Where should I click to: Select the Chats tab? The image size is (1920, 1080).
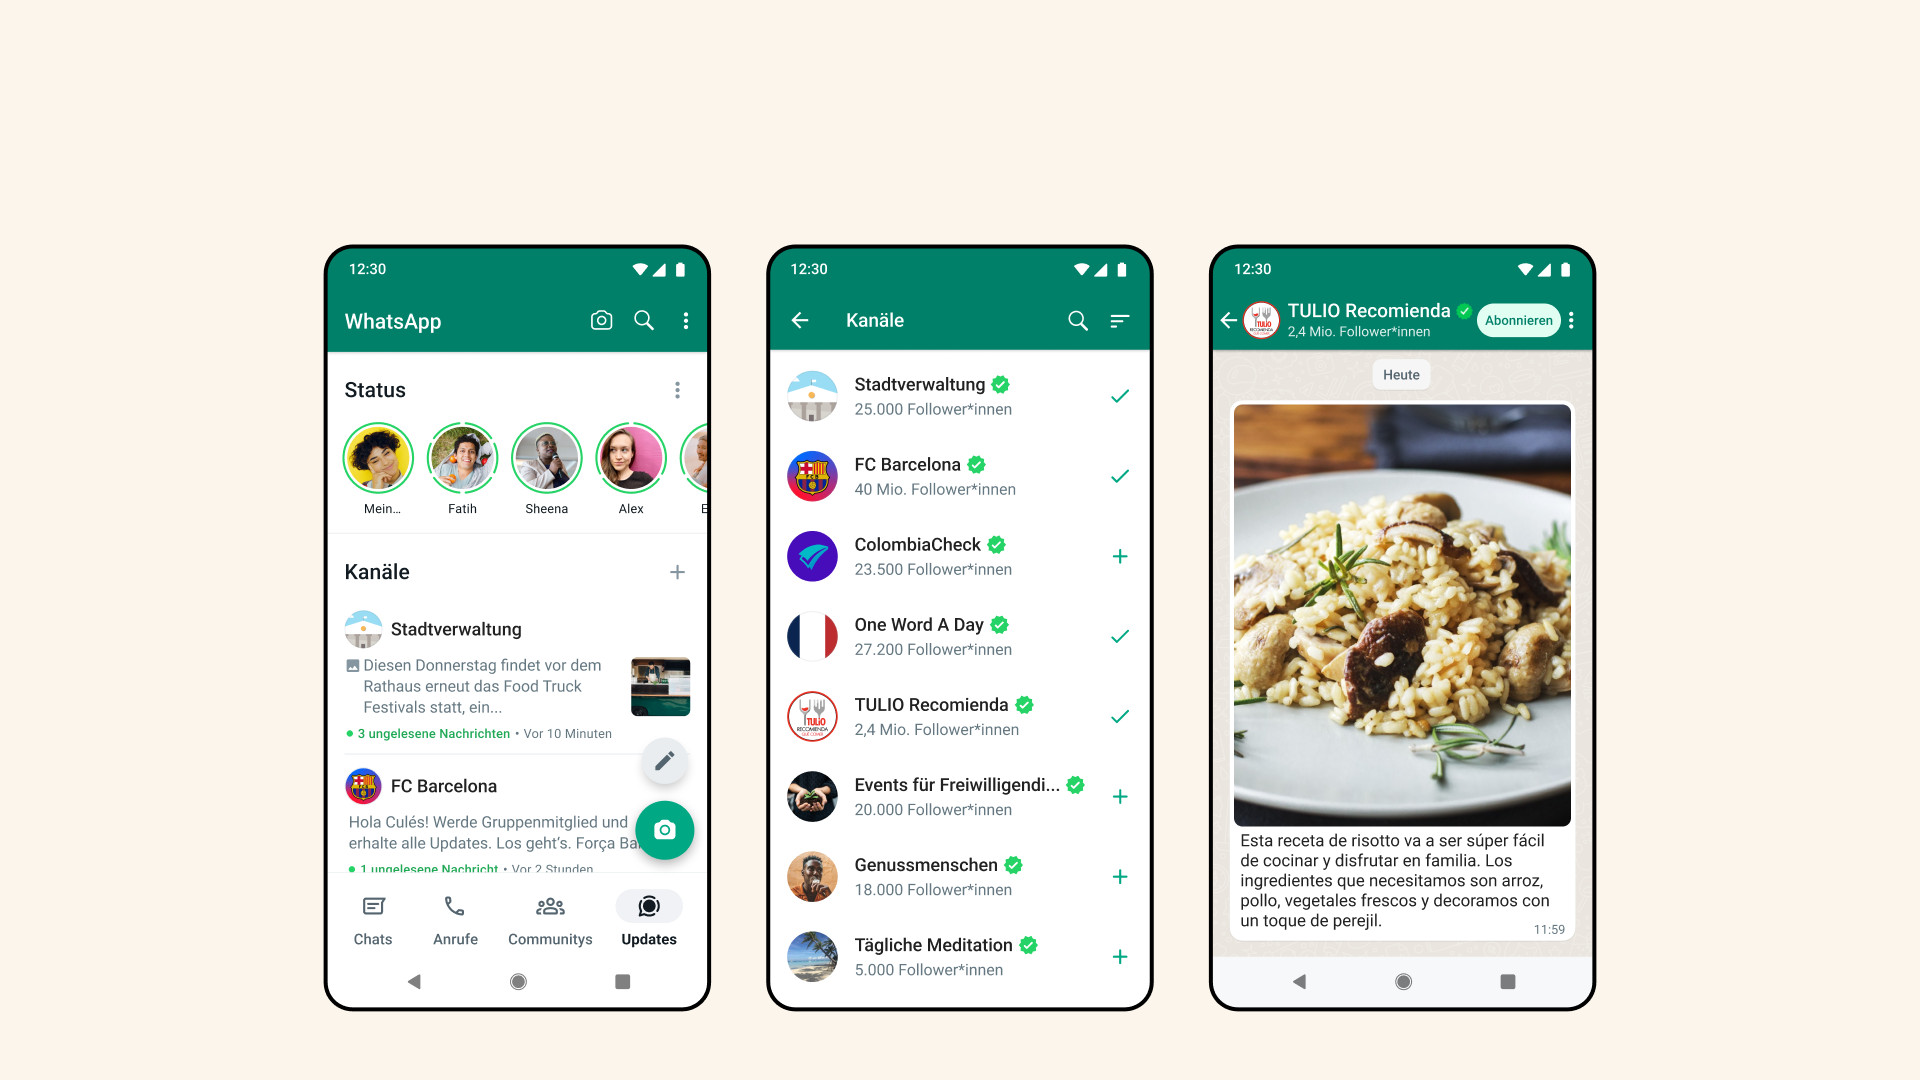point(372,919)
